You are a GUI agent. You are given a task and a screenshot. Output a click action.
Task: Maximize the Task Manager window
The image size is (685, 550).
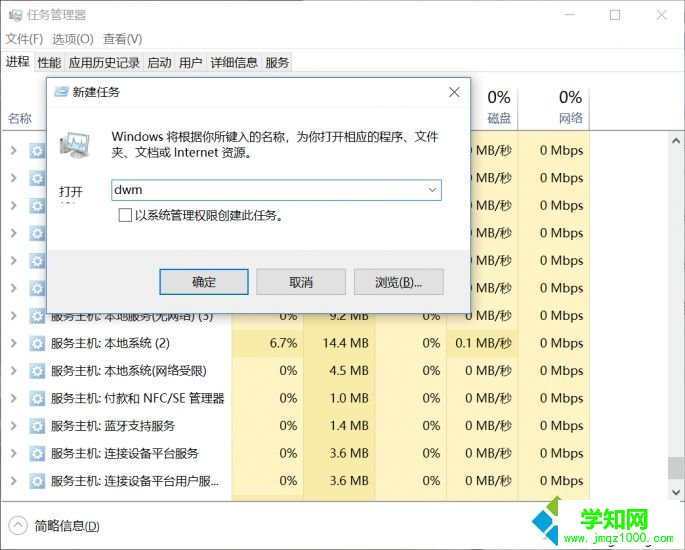point(615,15)
